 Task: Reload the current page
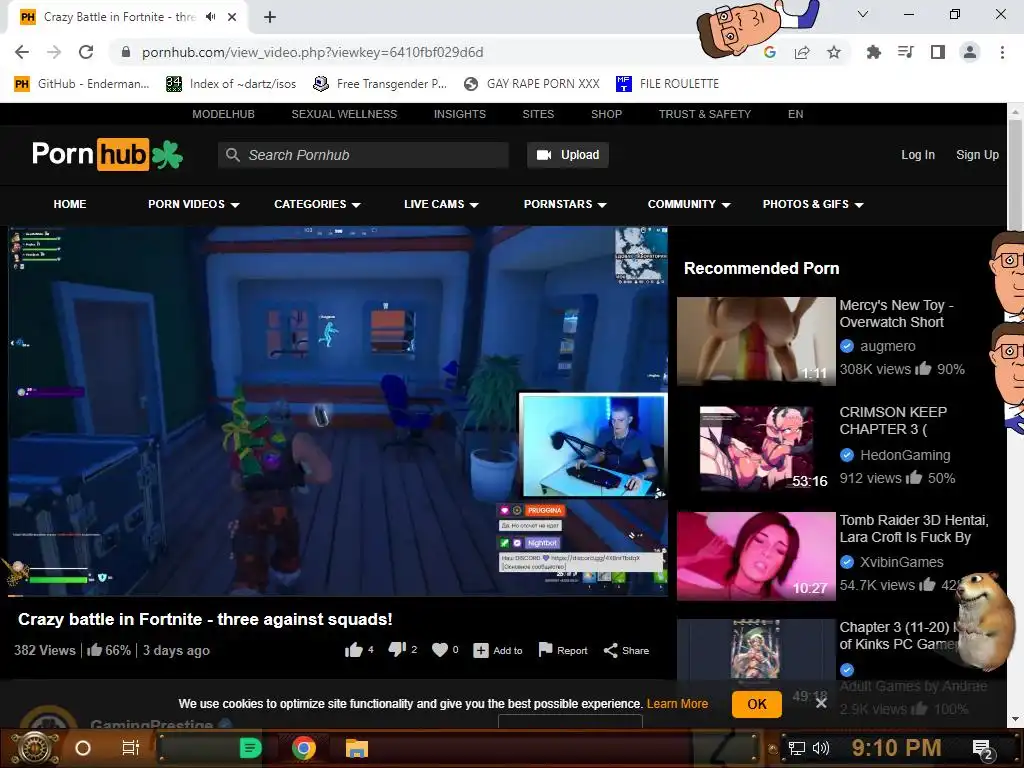point(86,52)
